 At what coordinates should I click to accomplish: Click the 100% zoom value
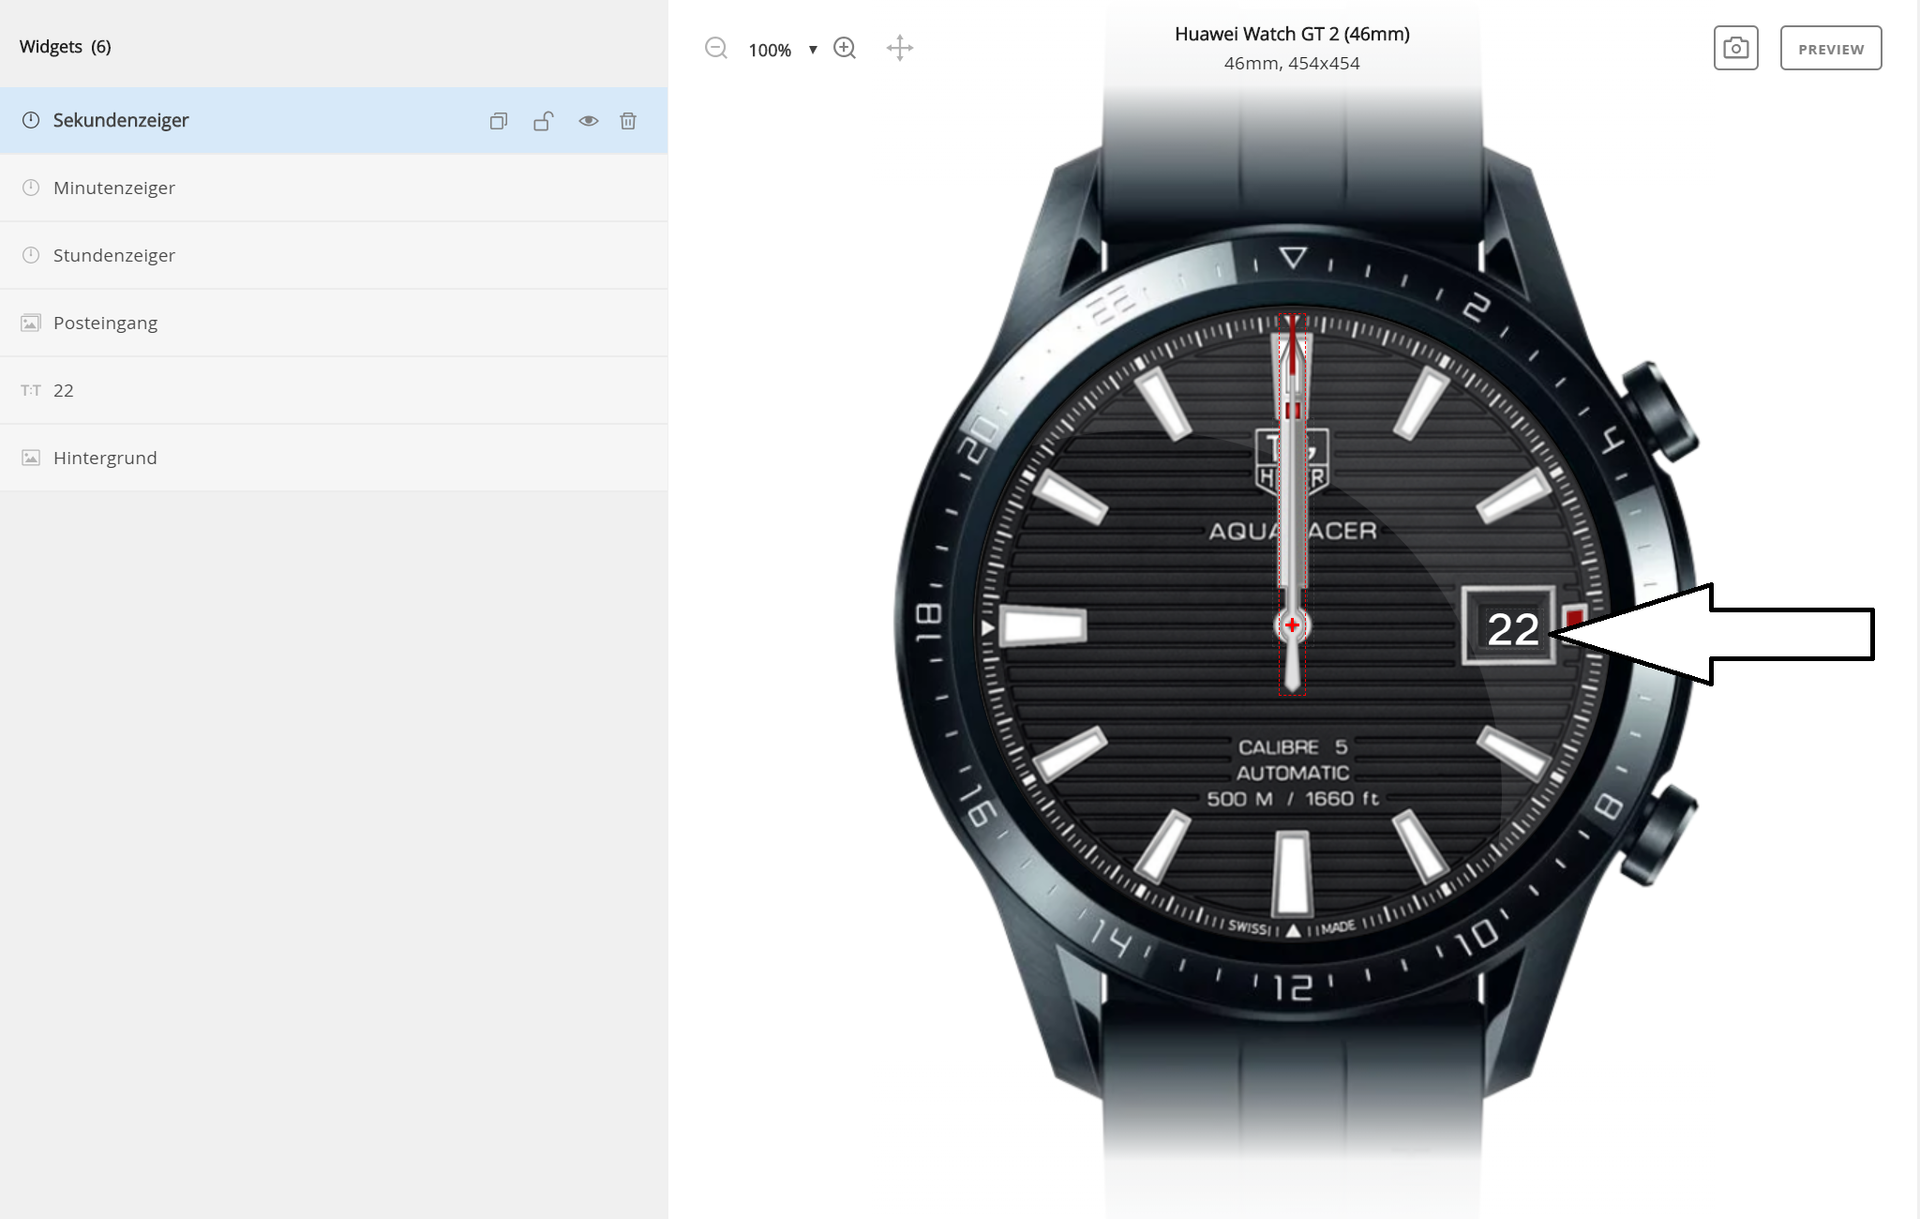tap(770, 50)
